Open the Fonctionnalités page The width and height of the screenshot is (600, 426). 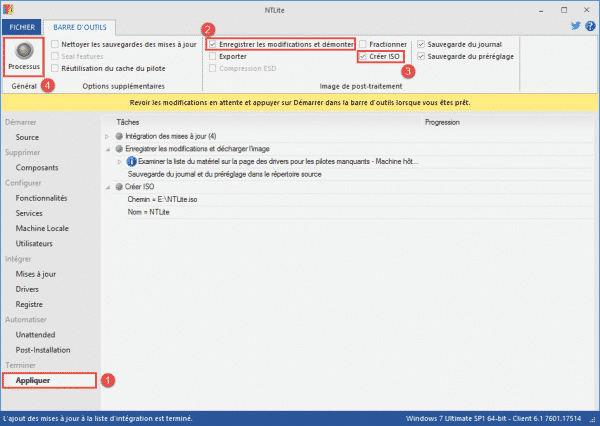[x=41, y=198]
